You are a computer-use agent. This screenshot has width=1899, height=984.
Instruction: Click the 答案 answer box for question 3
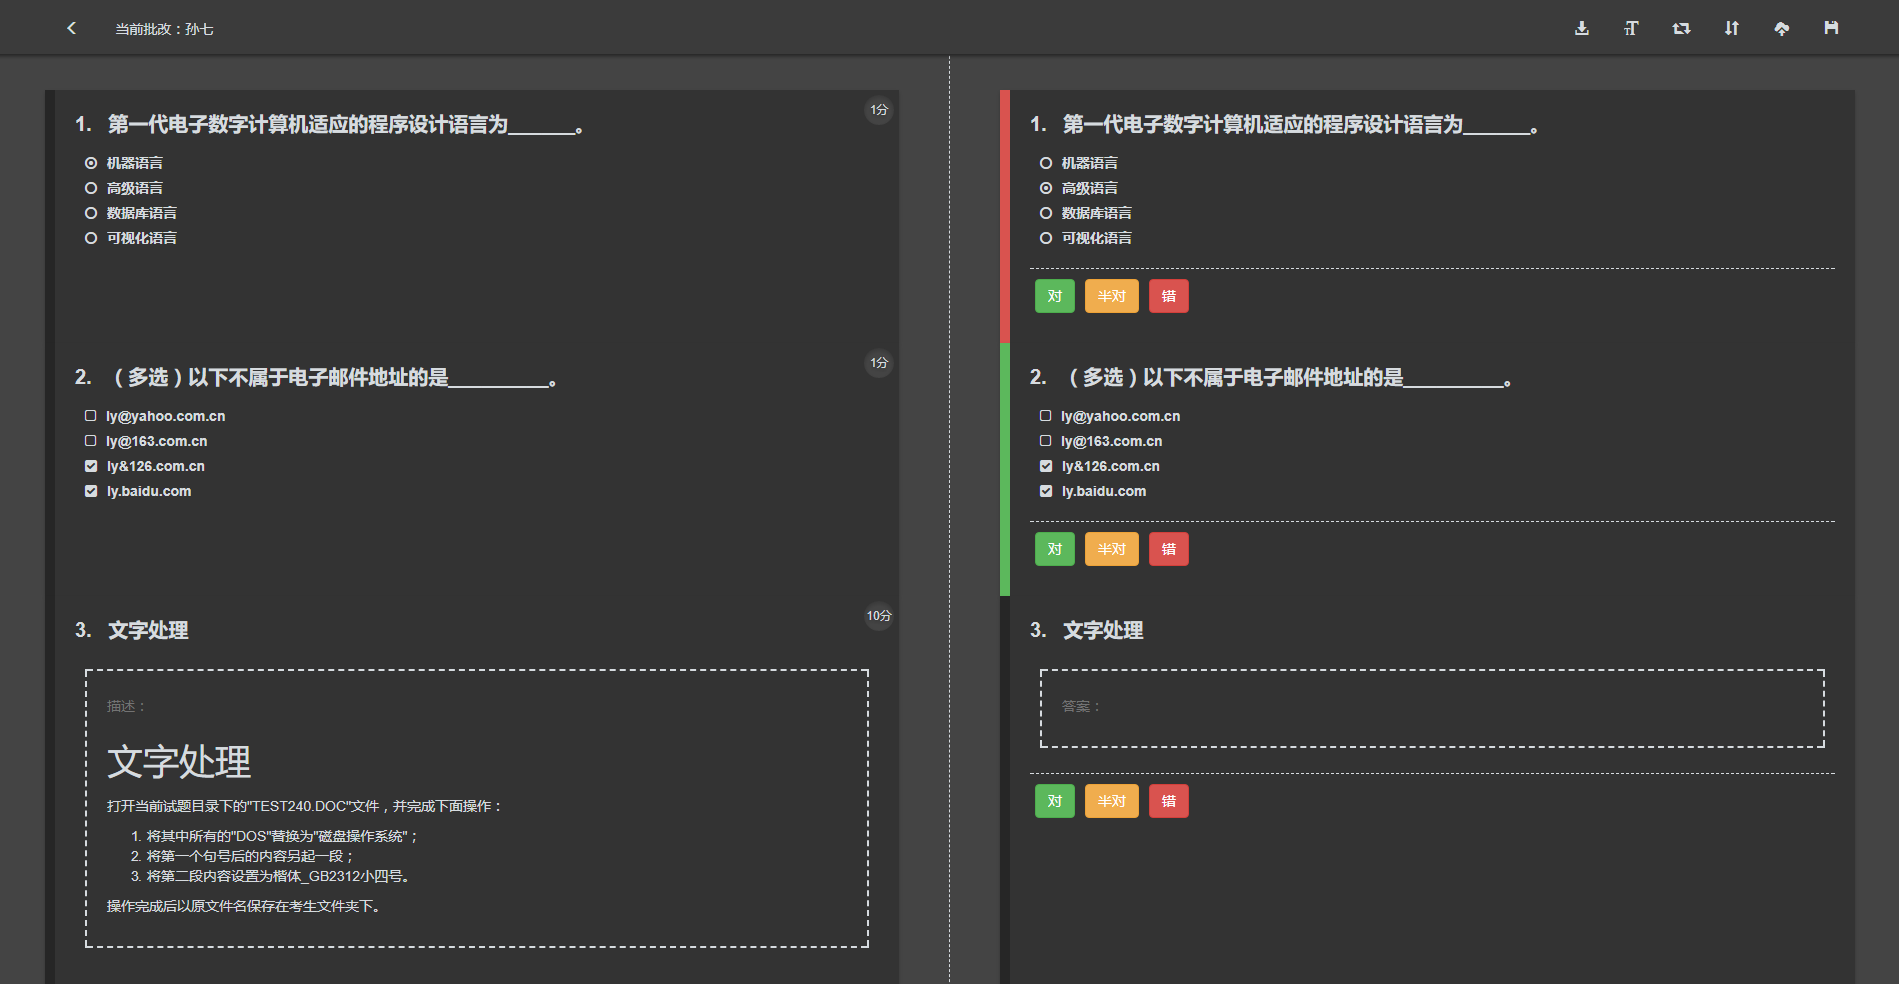click(x=1432, y=708)
